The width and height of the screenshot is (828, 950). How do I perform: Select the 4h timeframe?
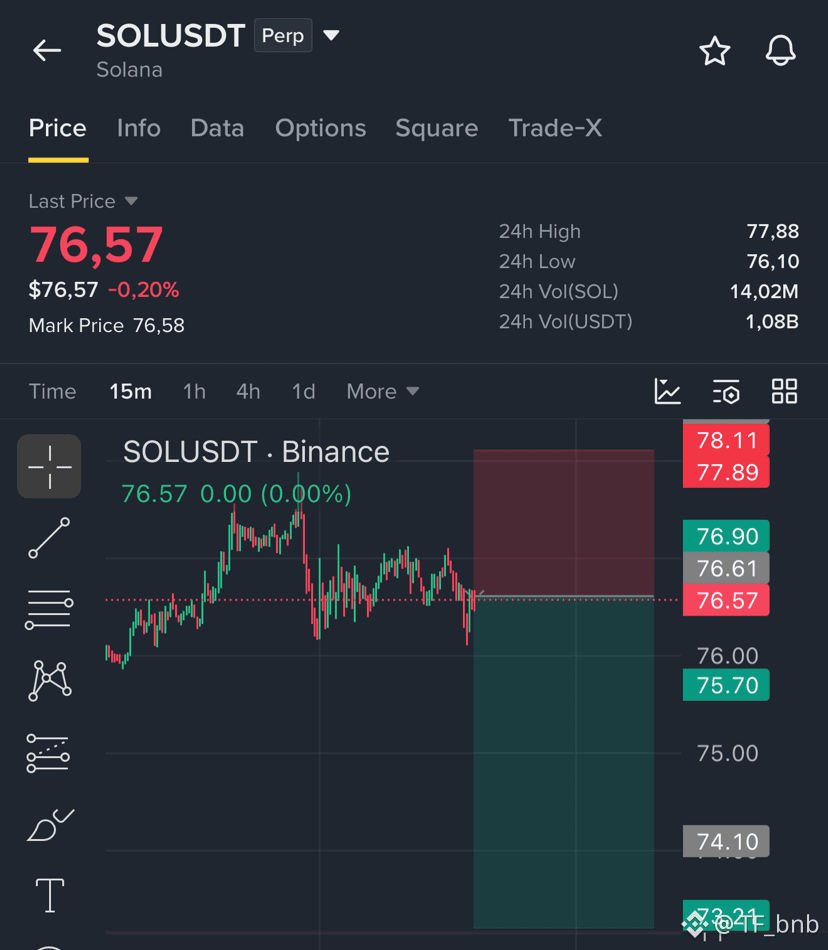(248, 391)
